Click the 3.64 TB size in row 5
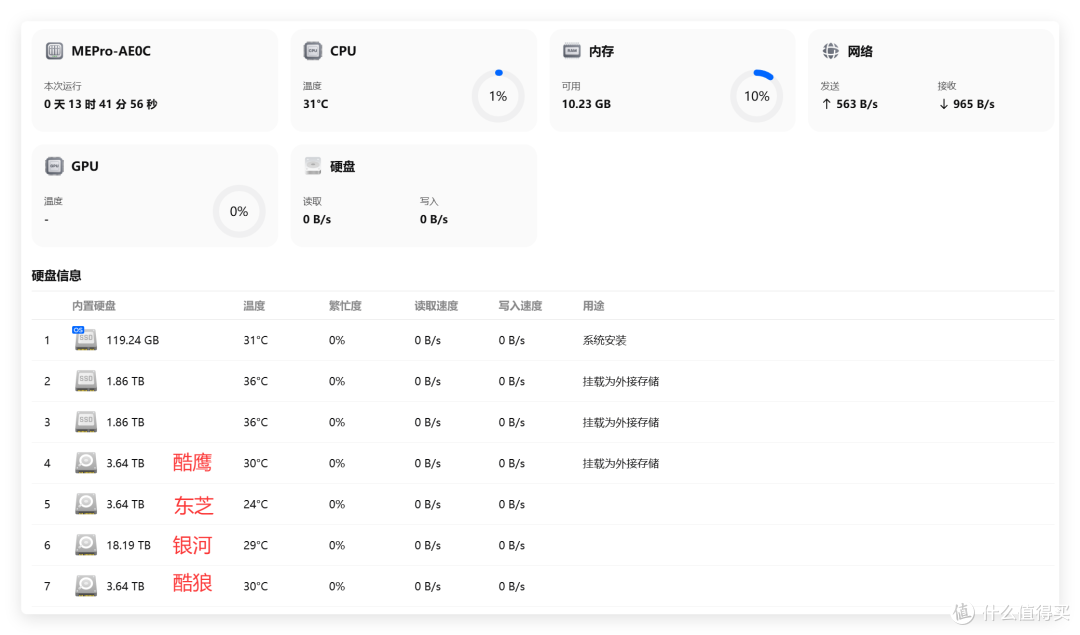 [125, 504]
